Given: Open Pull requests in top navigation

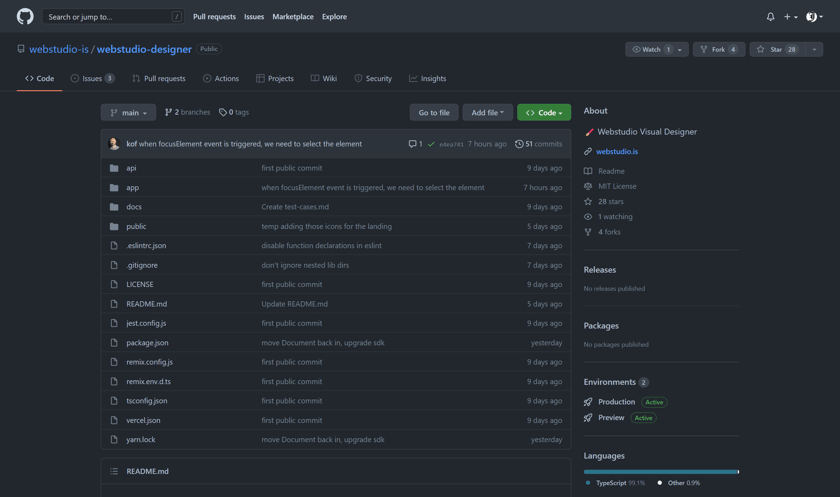Looking at the screenshot, I should point(214,17).
